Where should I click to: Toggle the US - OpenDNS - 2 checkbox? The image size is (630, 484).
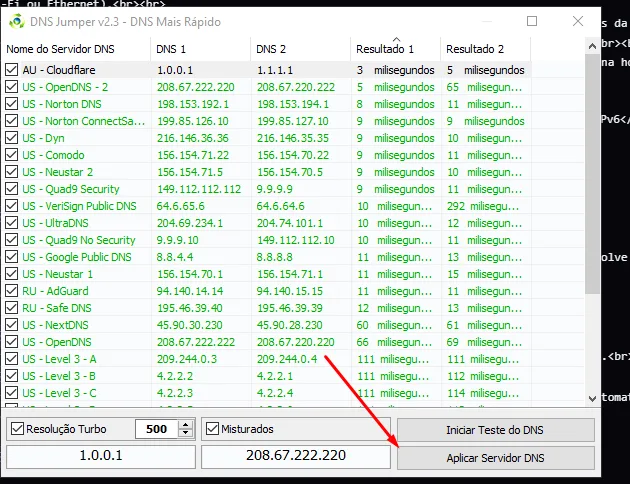[x=11, y=87]
